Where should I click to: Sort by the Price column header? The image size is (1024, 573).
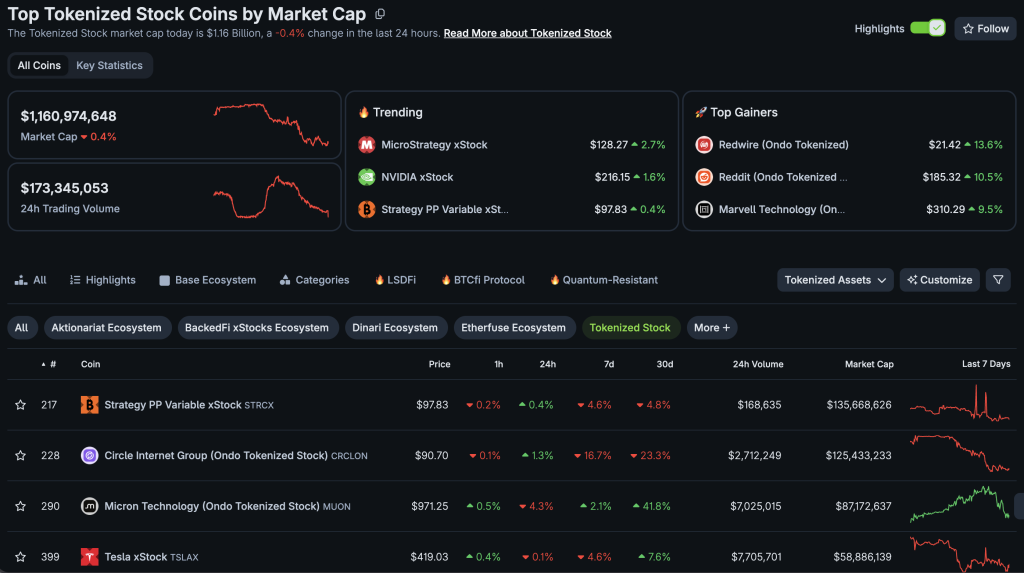pyautogui.click(x=439, y=364)
